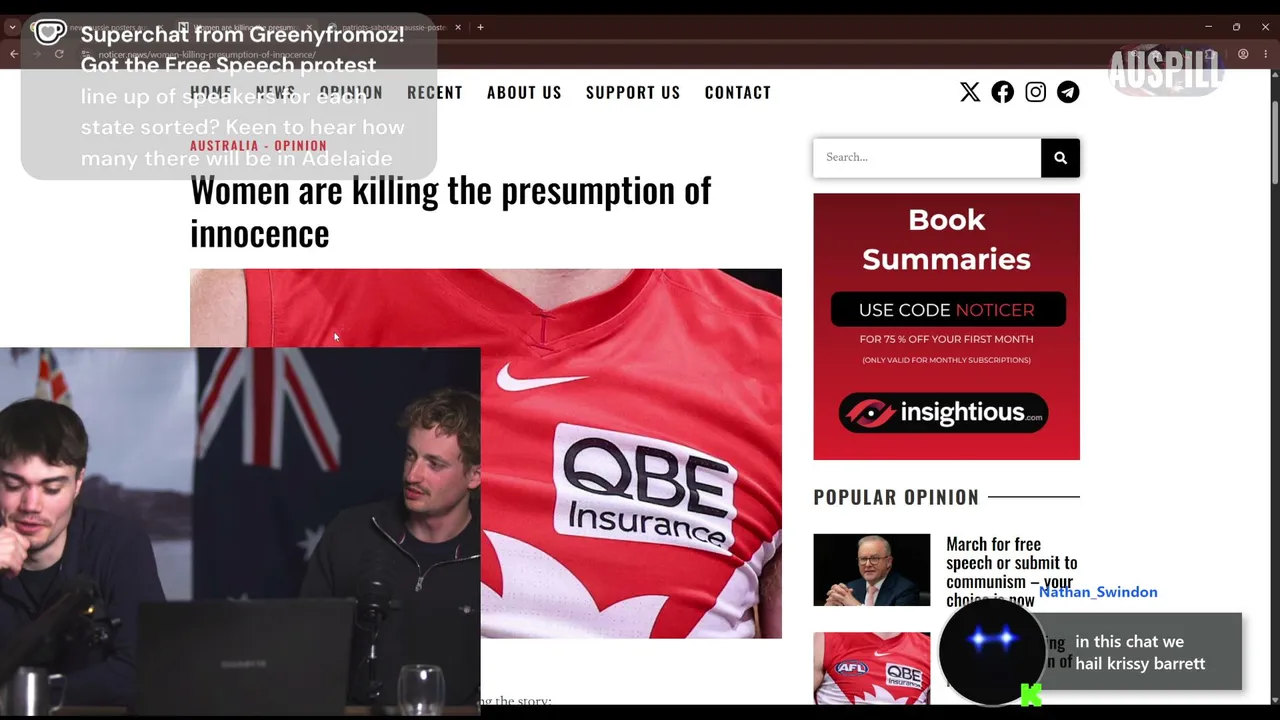Go back with the browser back arrow
Image resolution: width=1280 pixels, height=720 pixels.
click(x=14, y=54)
